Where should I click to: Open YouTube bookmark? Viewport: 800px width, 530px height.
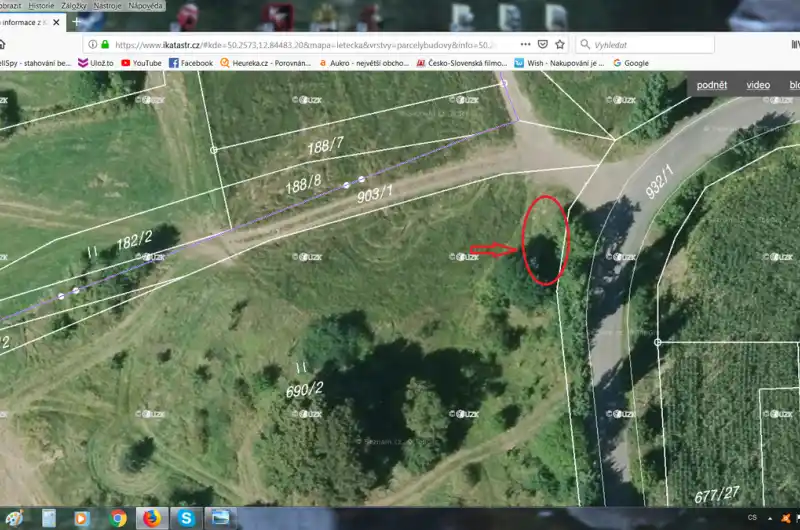tap(141, 63)
